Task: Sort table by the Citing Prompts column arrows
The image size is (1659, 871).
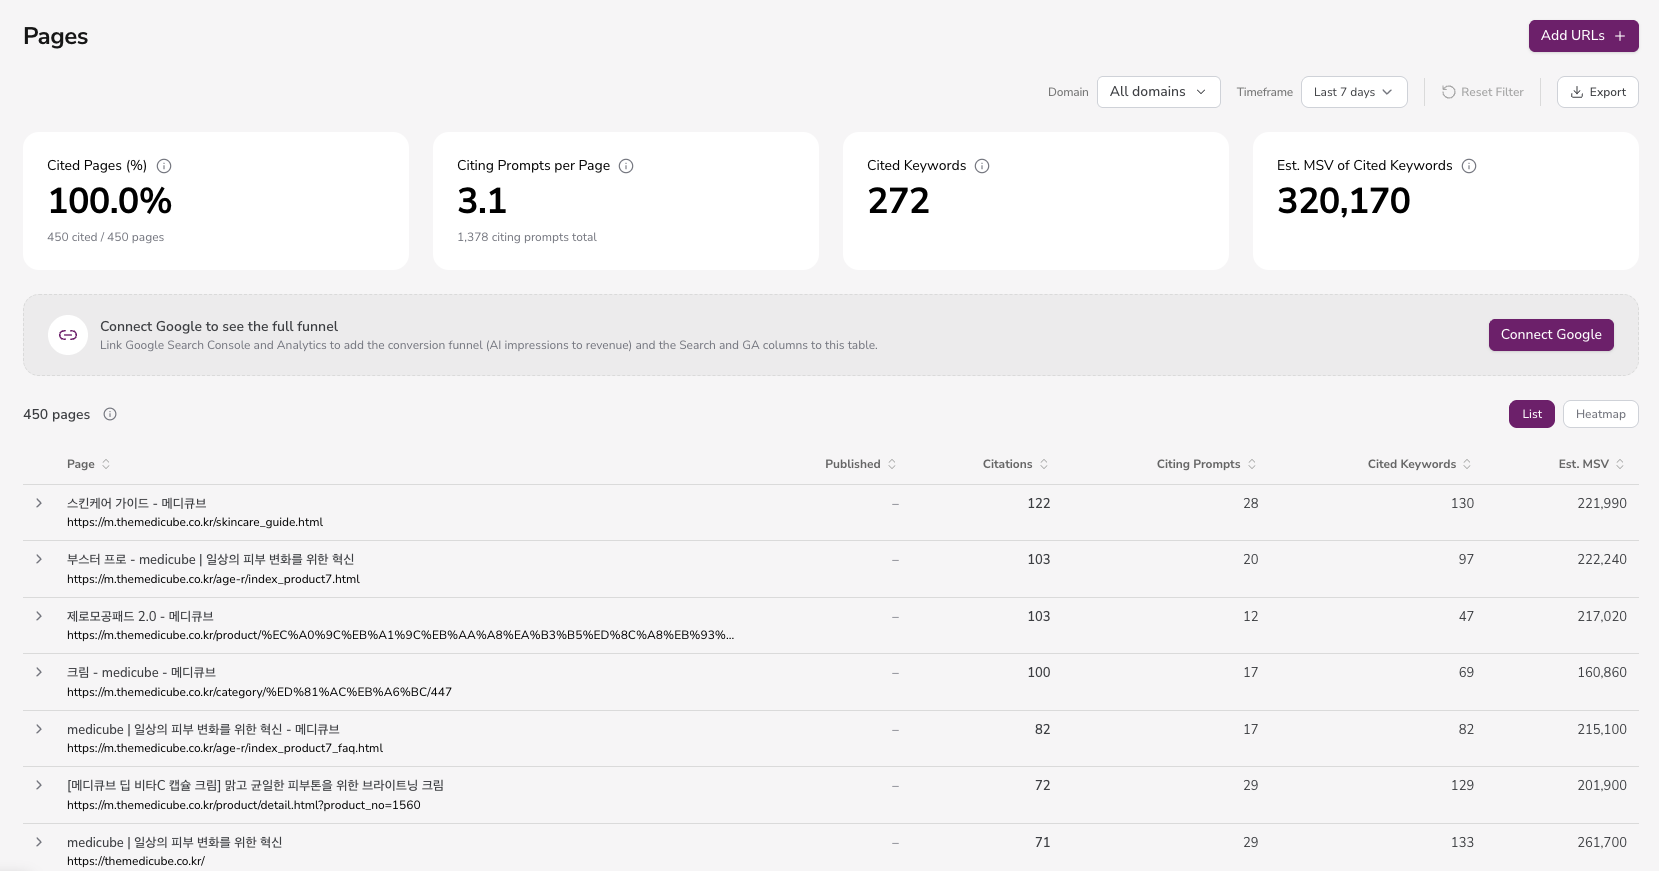Action: click(x=1252, y=464)
